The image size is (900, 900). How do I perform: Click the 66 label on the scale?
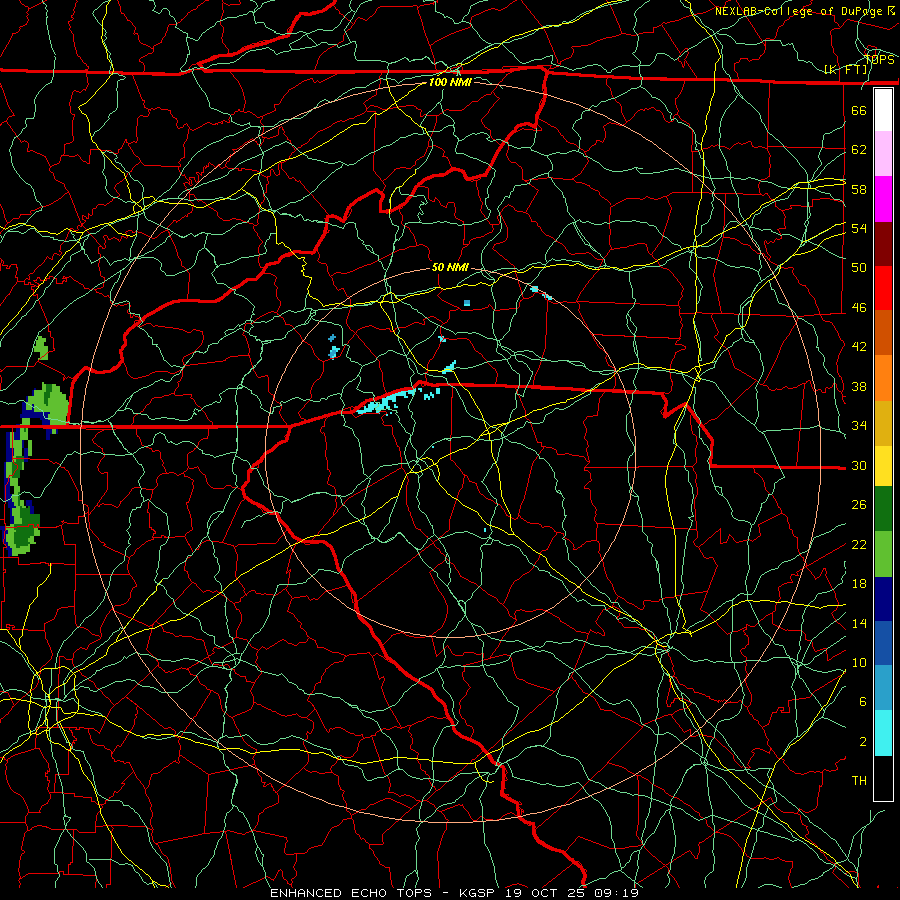point(859,110)
